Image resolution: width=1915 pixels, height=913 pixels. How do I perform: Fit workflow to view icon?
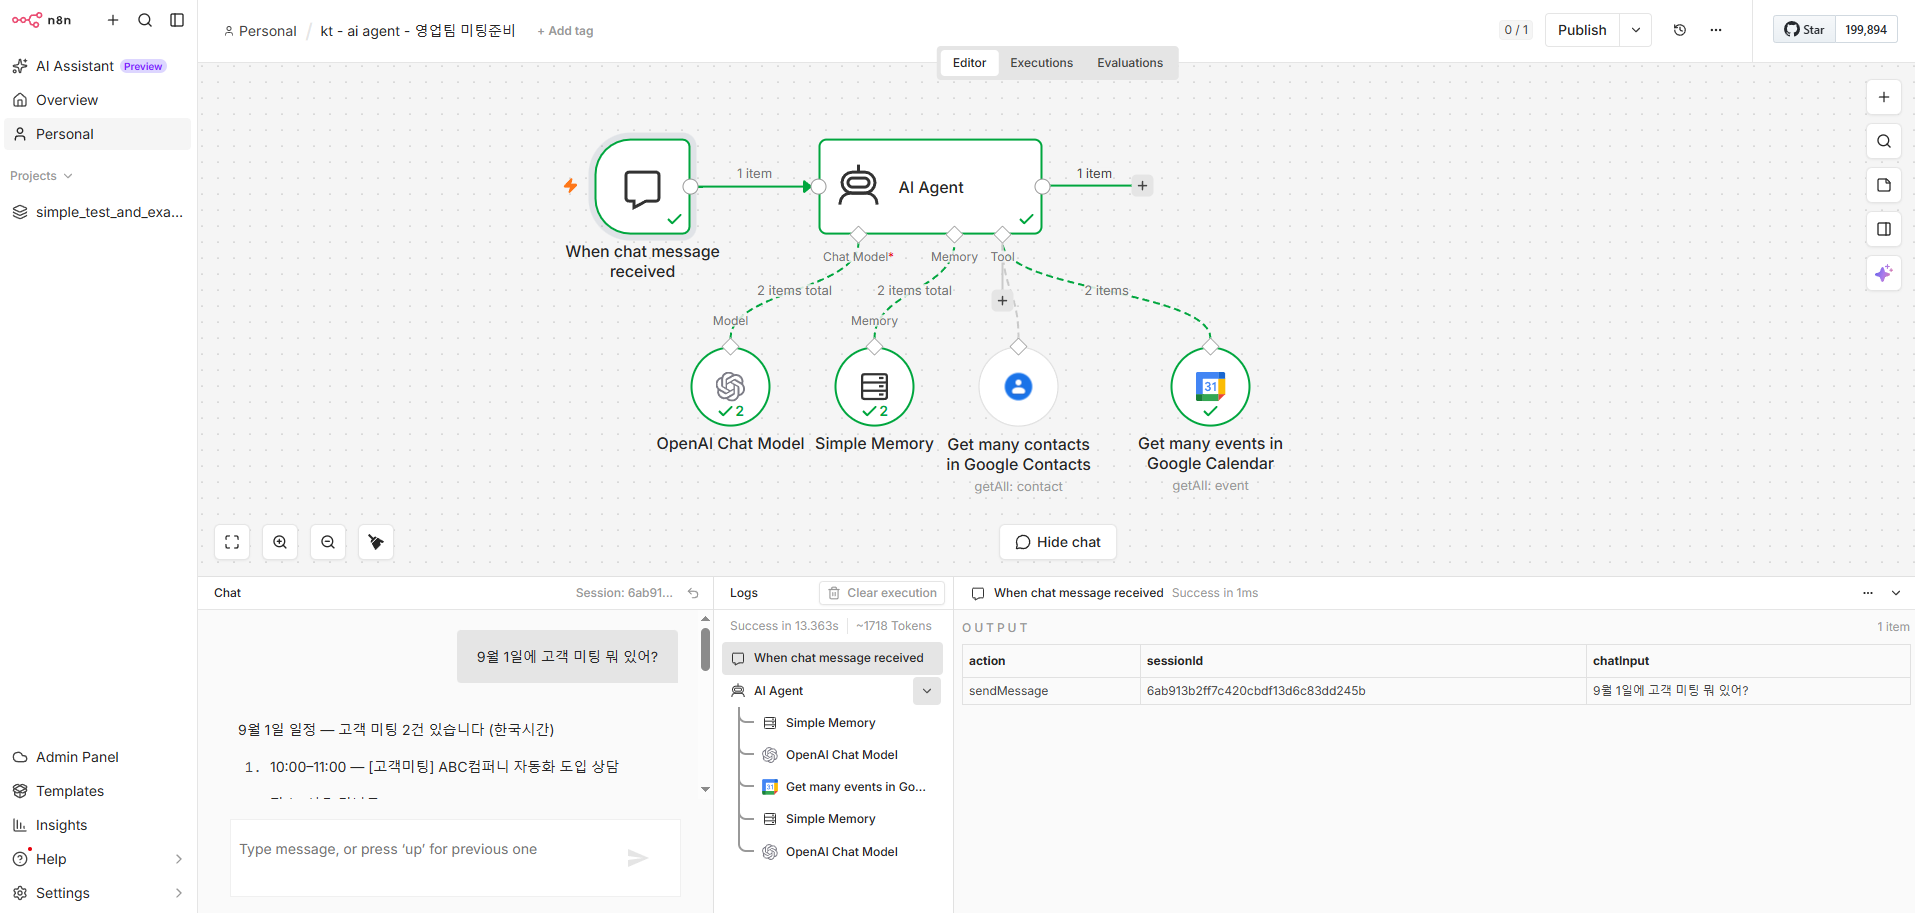(232, 542)
